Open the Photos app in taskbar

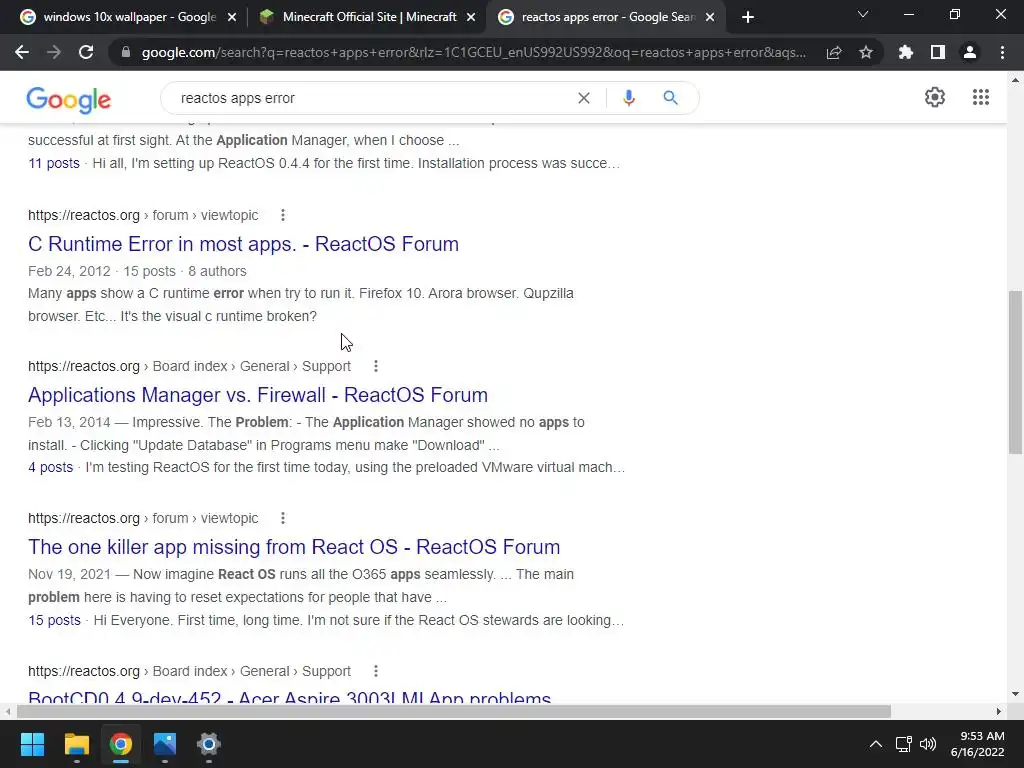tap(165, 744)
